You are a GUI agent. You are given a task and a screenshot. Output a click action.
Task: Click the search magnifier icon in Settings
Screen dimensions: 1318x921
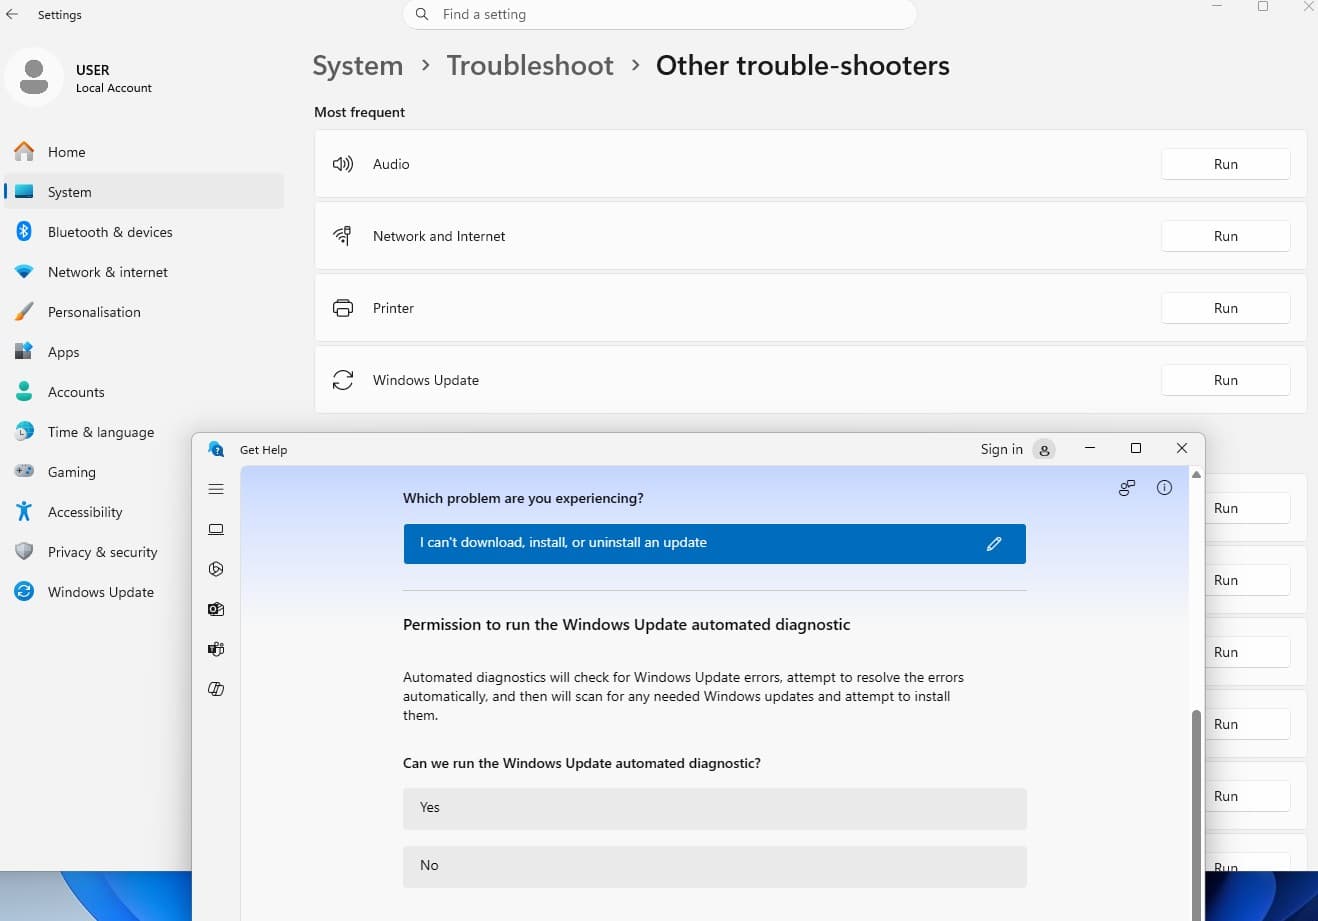pyautogui.click(x=423, y=14)
